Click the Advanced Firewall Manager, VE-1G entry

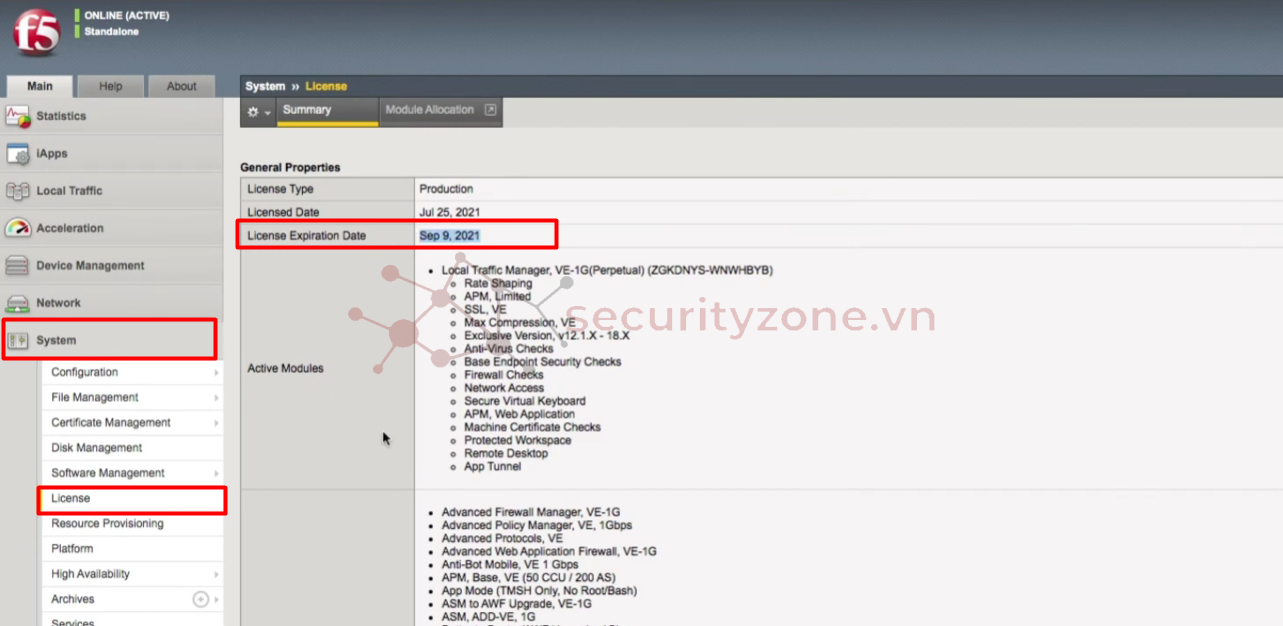point(531,512)
